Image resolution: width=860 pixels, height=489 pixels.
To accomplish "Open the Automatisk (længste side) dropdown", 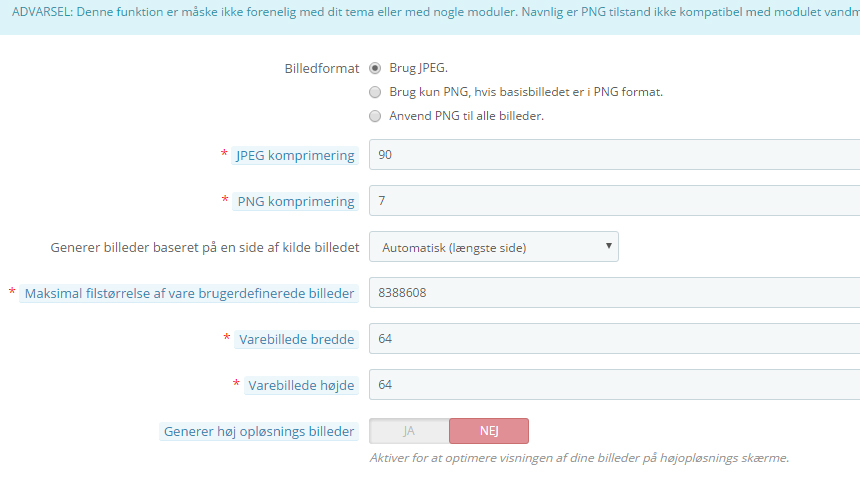I will (x=494, y=247).
